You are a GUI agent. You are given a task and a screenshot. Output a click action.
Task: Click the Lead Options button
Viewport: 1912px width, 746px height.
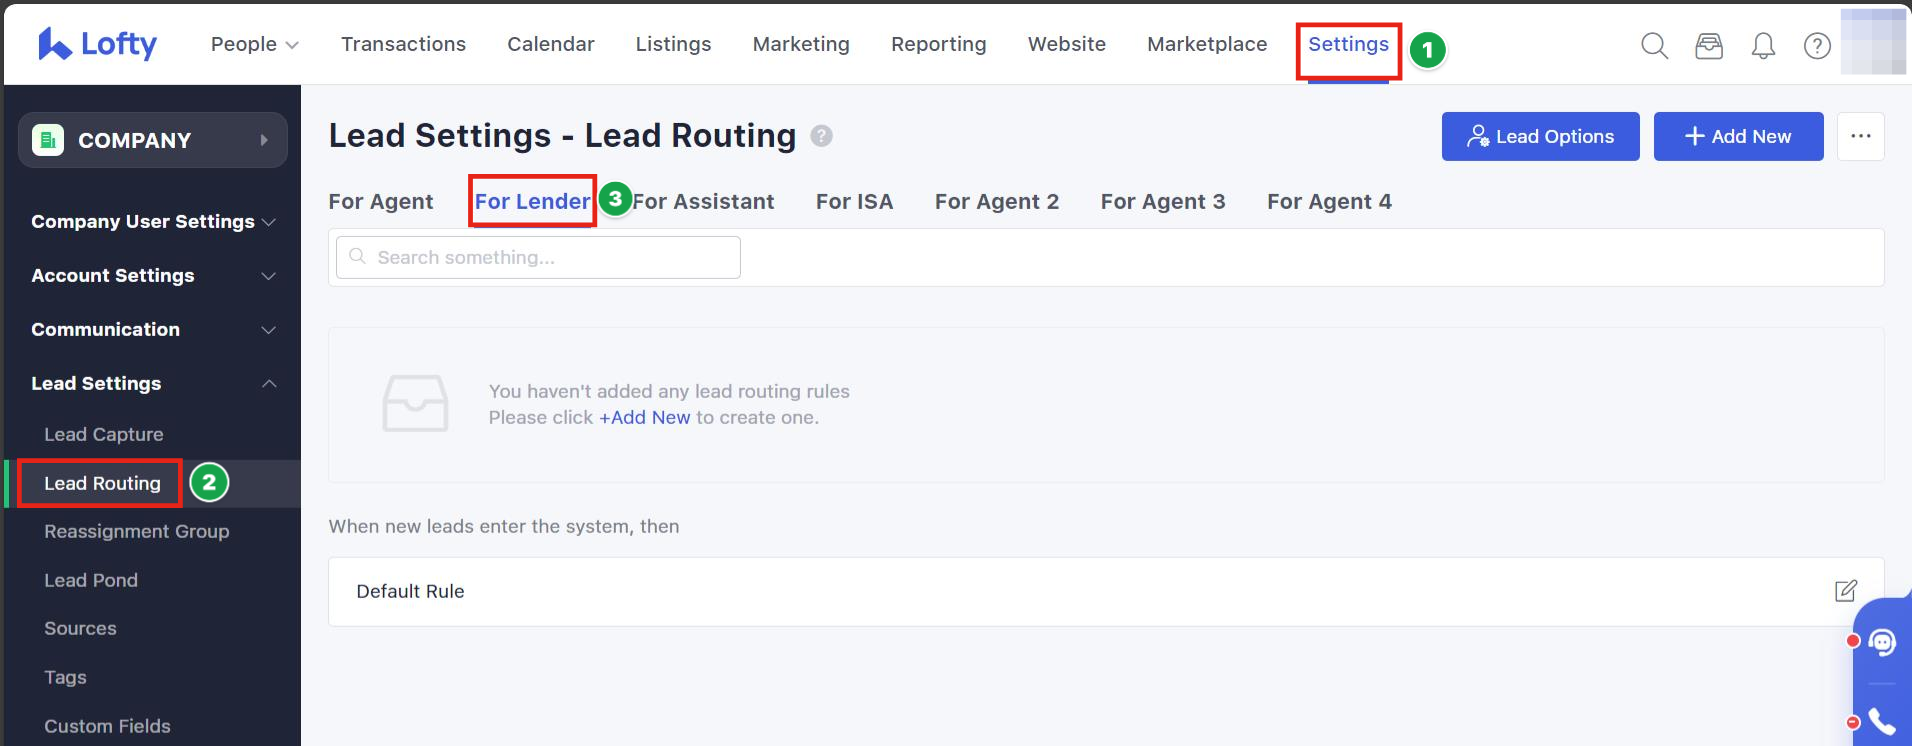click(1540, 136)
